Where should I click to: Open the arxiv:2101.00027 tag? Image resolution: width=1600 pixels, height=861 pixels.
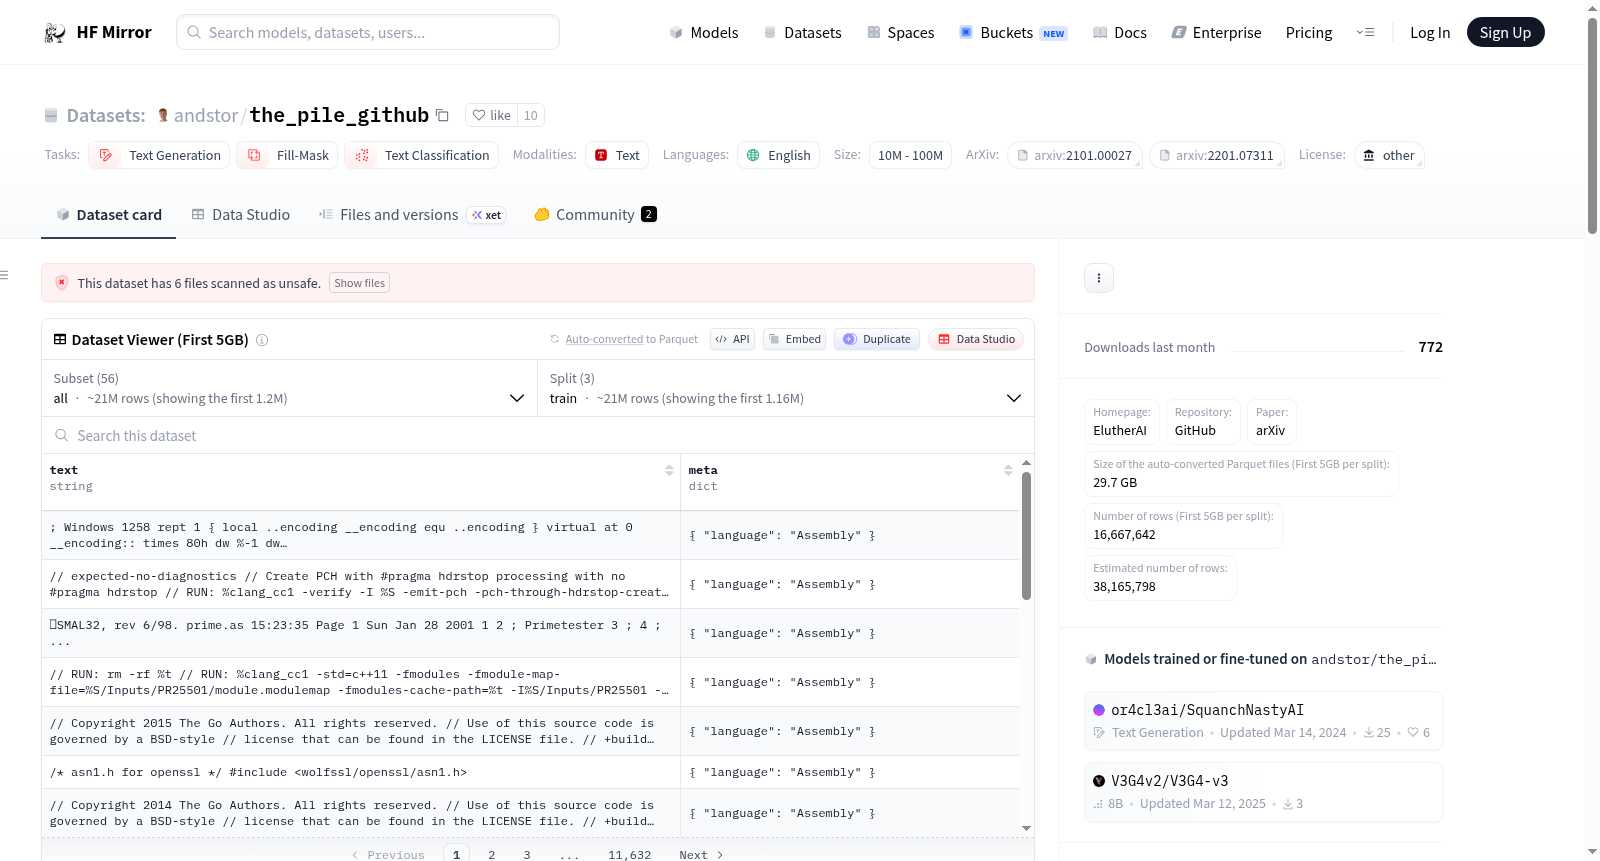1075,156
